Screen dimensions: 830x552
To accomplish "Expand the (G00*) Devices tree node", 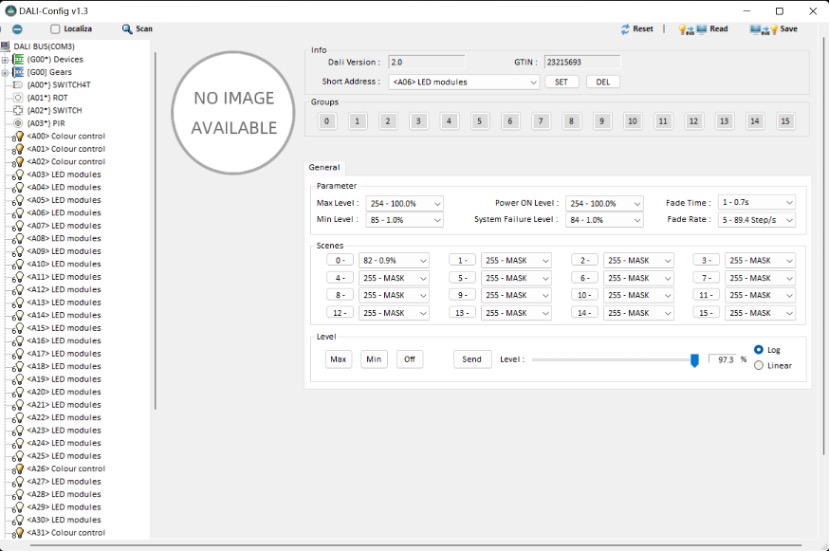I will 5,60.
